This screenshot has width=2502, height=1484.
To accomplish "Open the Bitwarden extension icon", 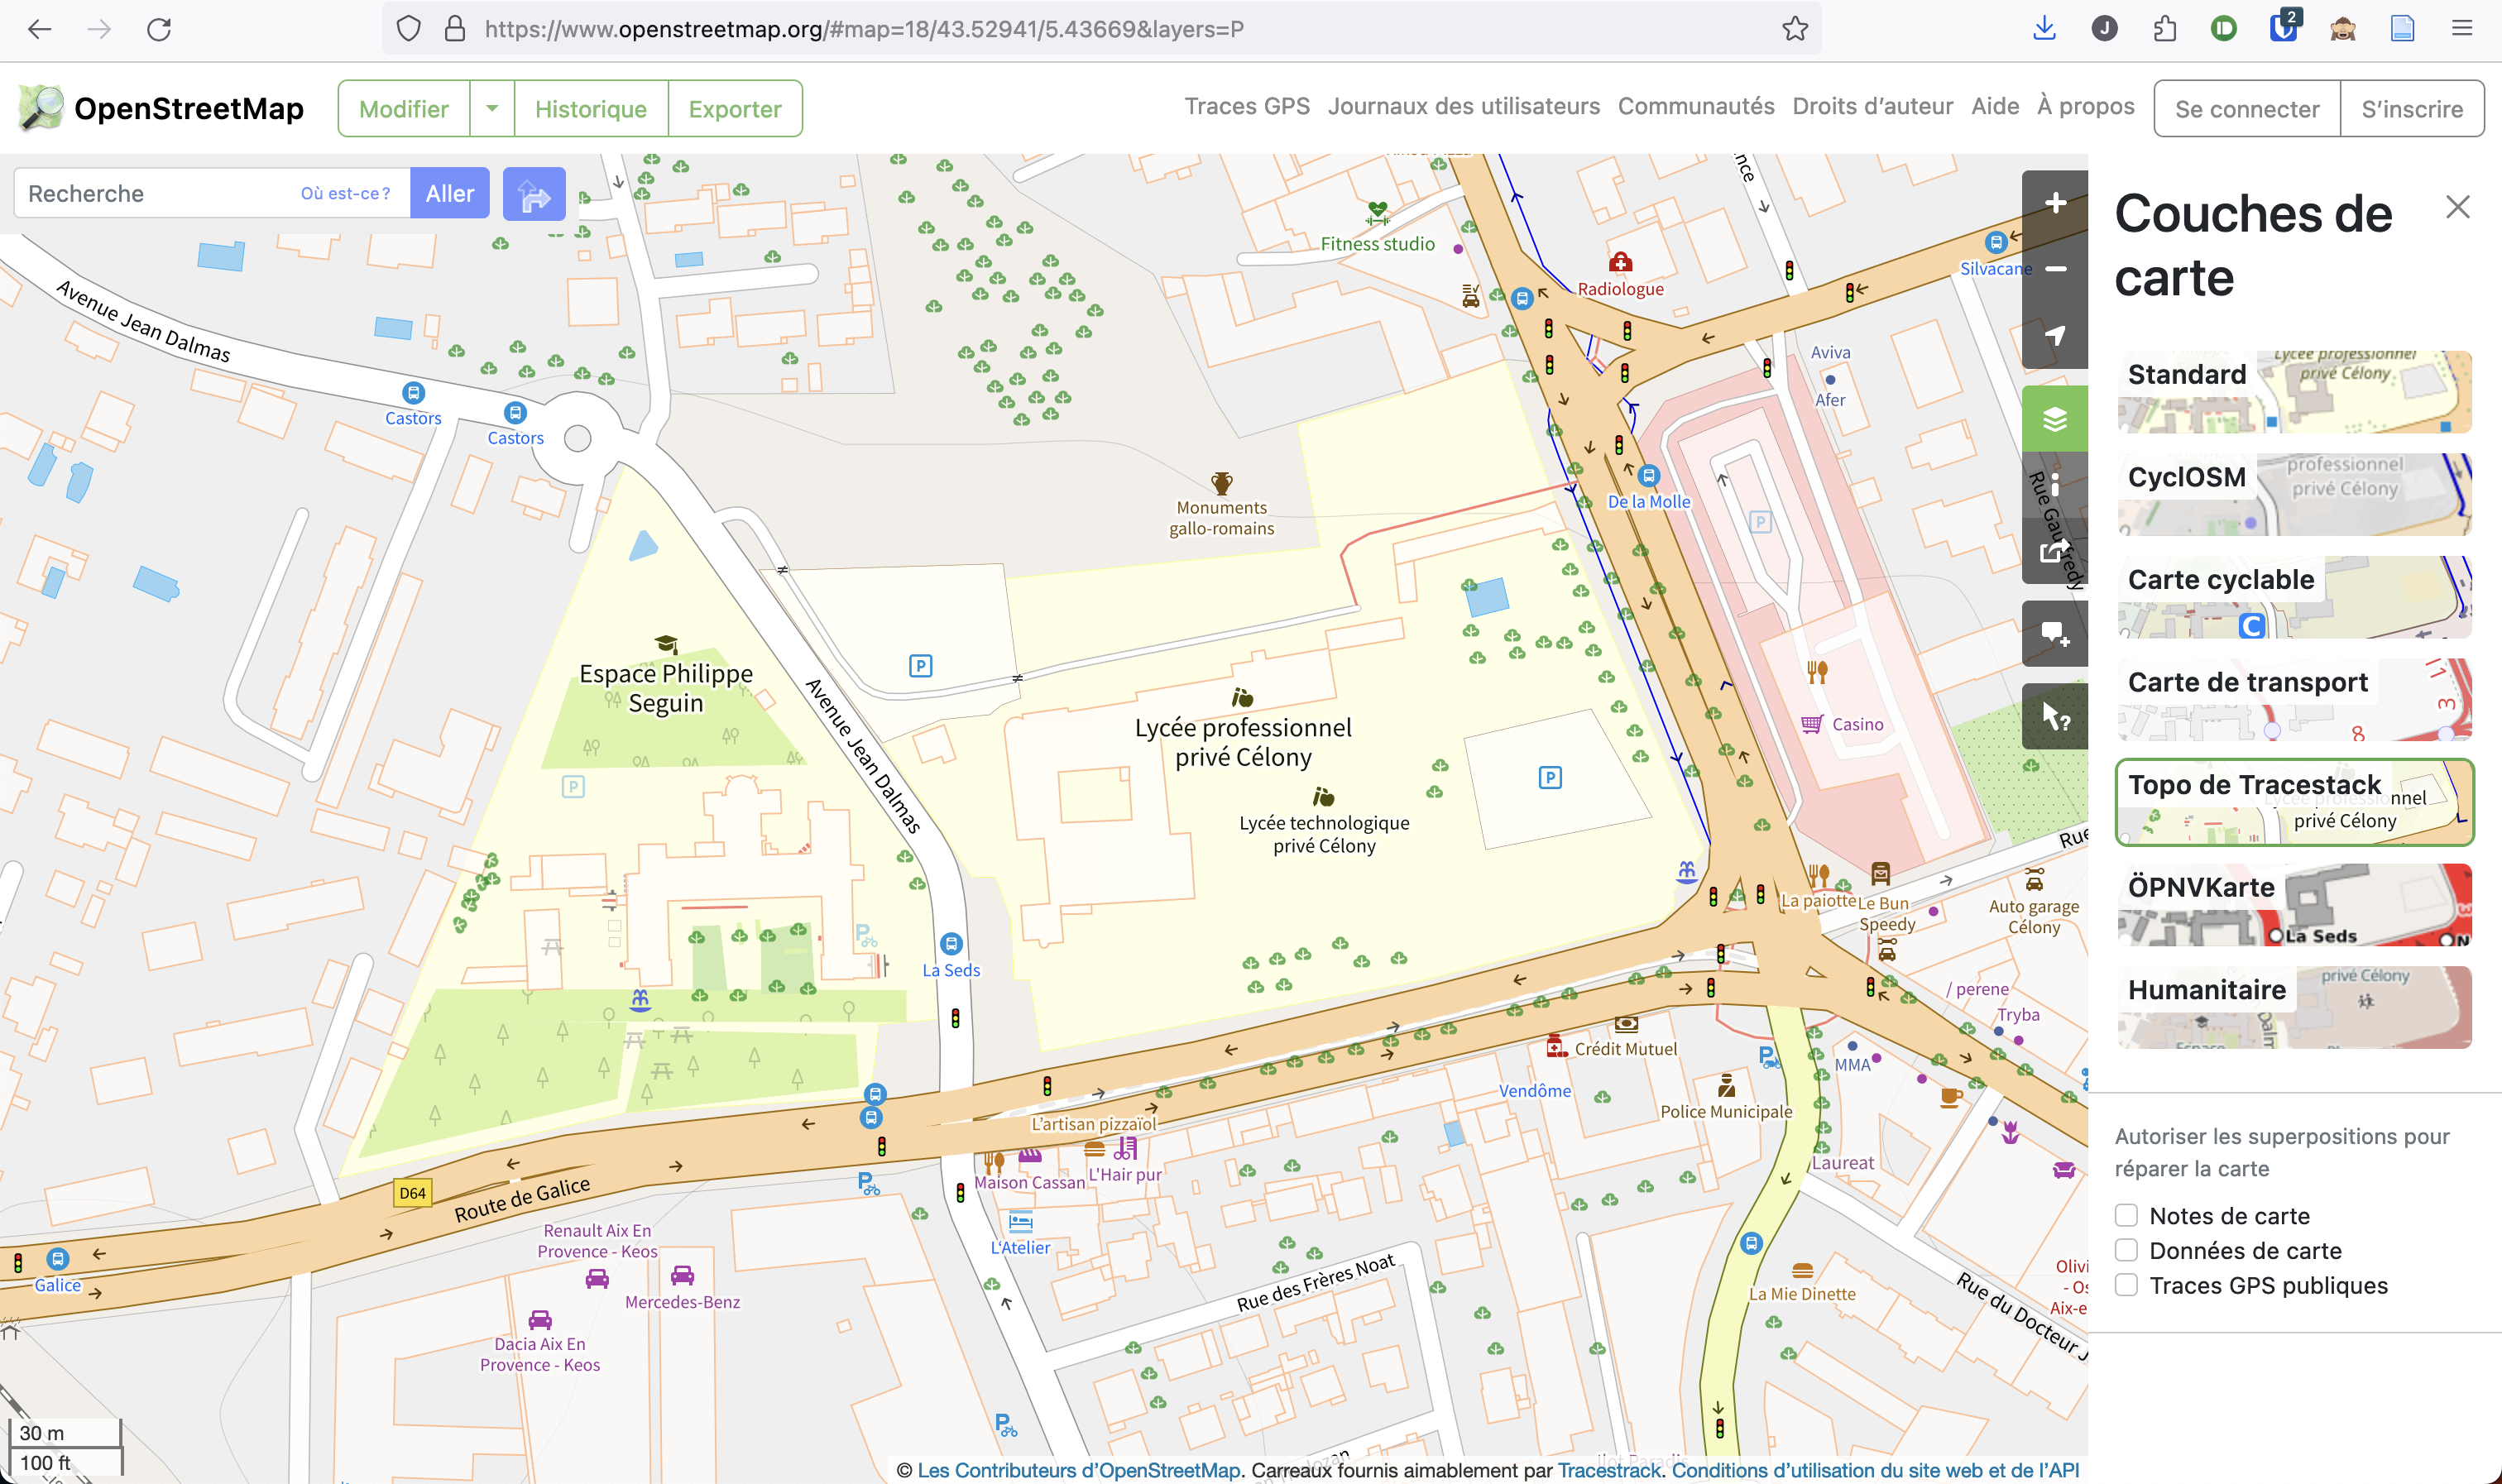I will click(2283, 27).
